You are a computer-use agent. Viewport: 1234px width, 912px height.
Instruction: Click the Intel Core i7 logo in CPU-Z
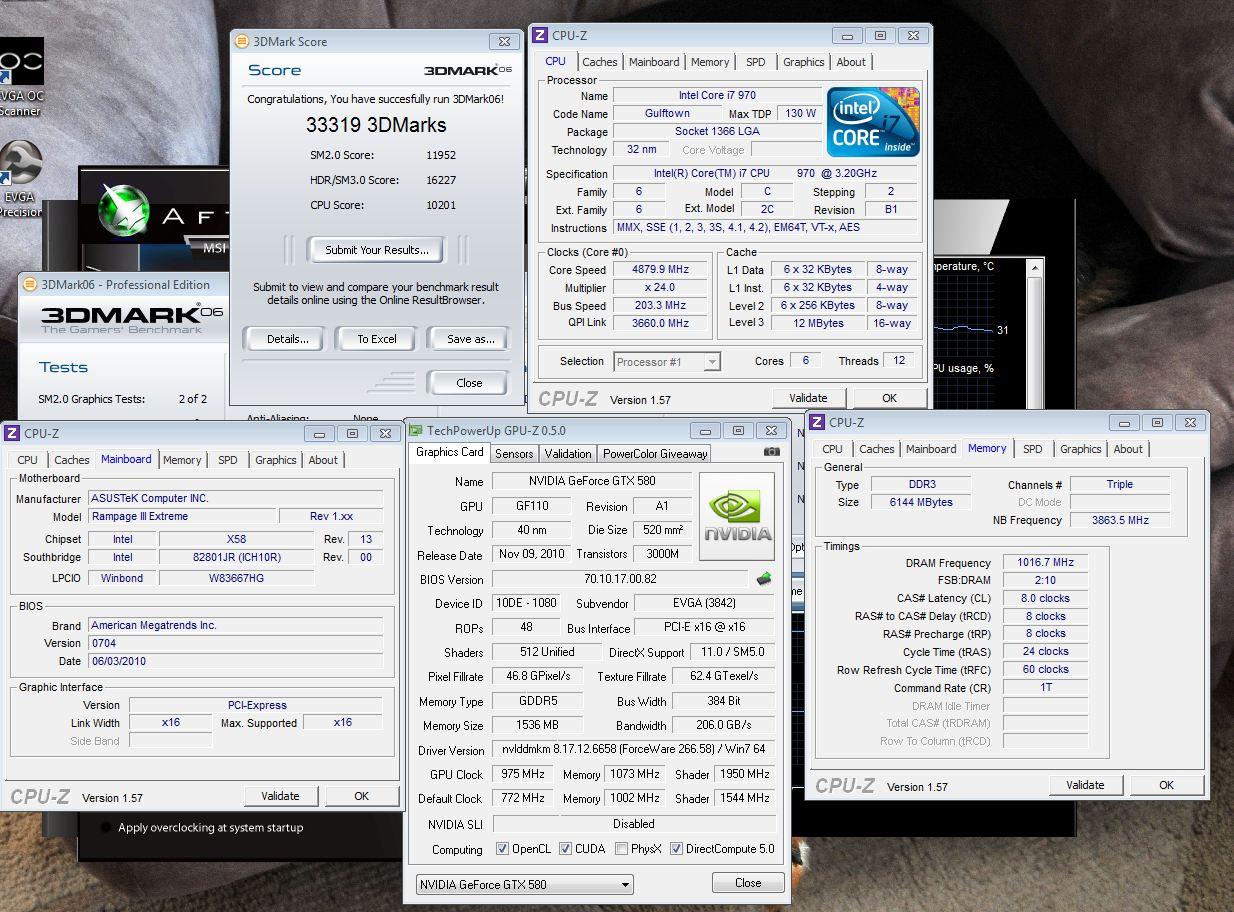[x=873, y=122]
